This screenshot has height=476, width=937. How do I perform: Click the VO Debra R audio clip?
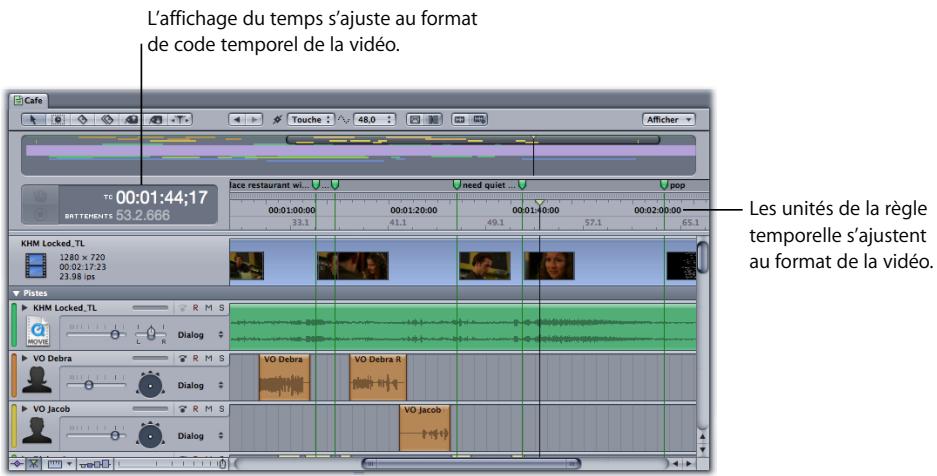(x=378, y=377)
